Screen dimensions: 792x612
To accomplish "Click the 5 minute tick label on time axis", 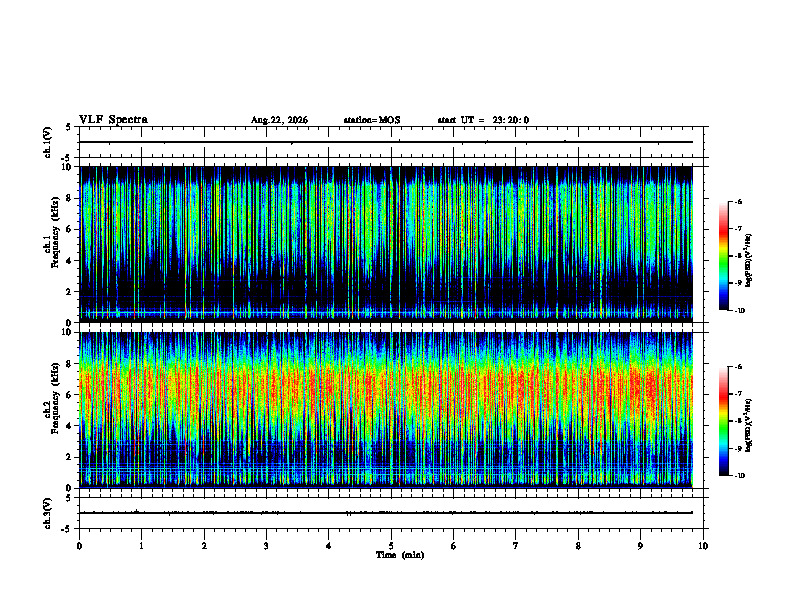I will pyautogui.click(x=391, y=546).
